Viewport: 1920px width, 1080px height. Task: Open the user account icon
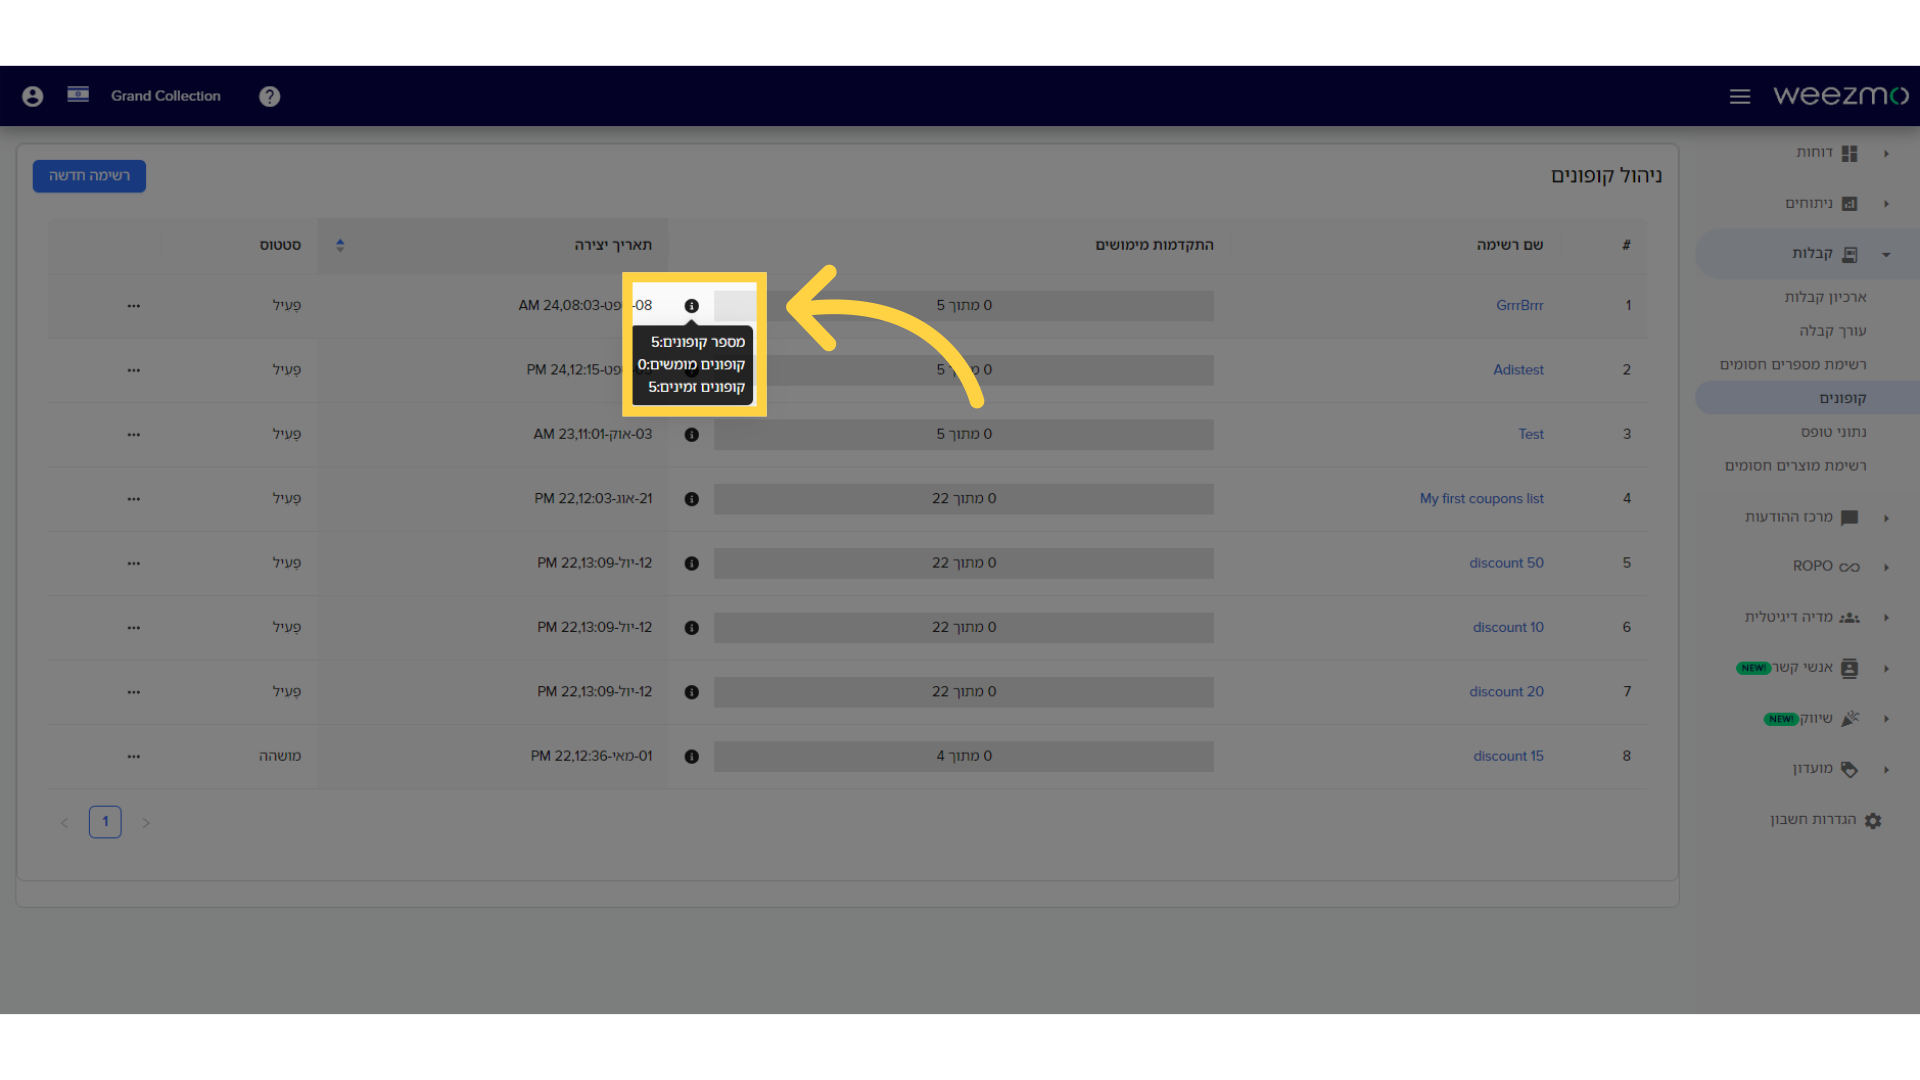pyautogui.click(x=33, y=96)
